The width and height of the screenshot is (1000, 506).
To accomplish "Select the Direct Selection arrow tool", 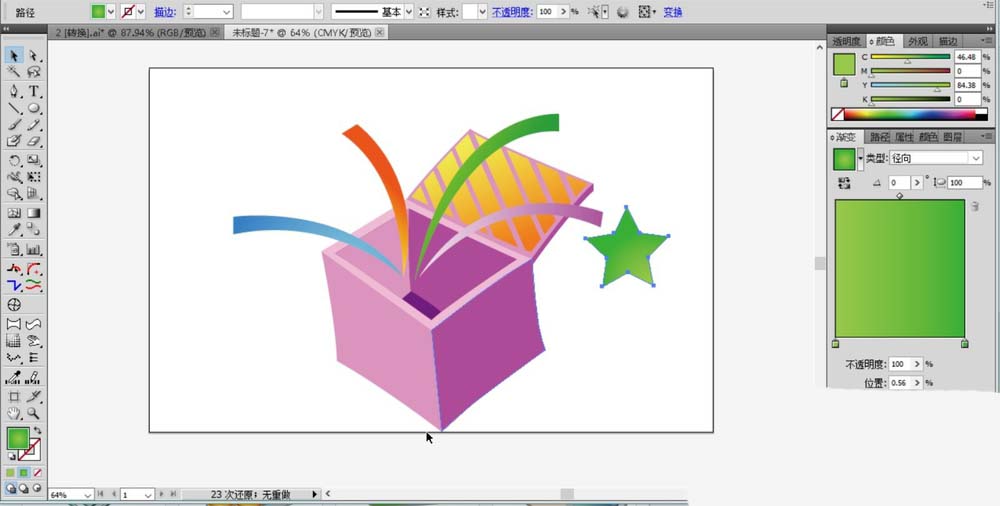I will [34, 56].
